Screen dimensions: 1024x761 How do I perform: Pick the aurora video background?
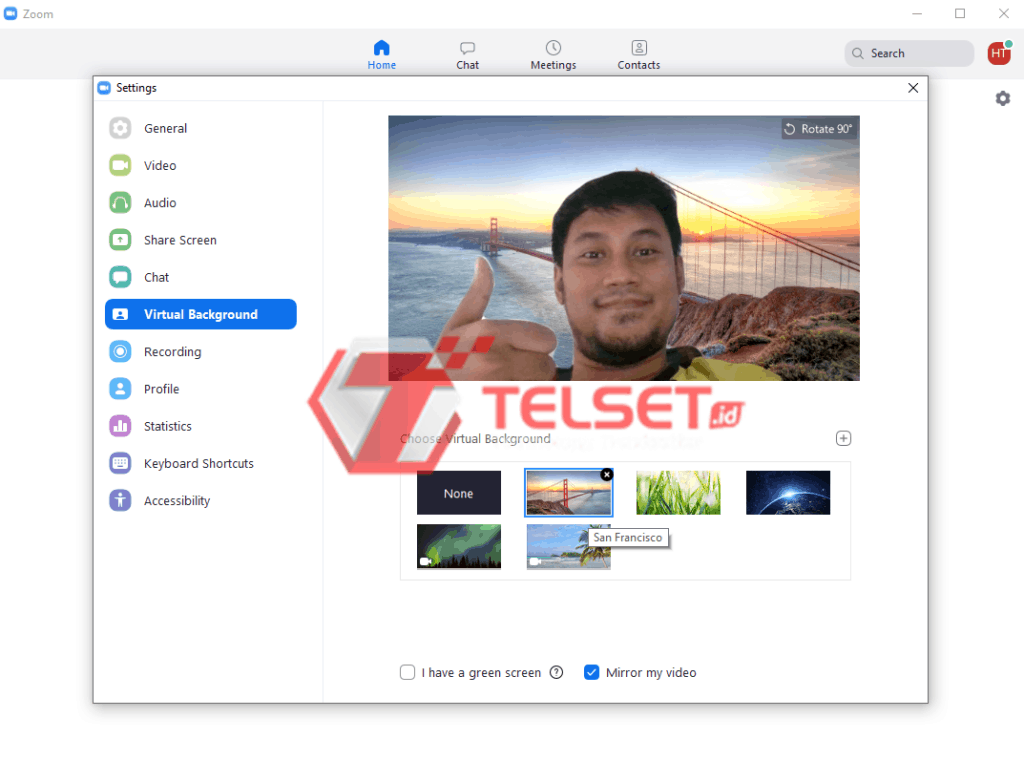click(x=459, y=546)
